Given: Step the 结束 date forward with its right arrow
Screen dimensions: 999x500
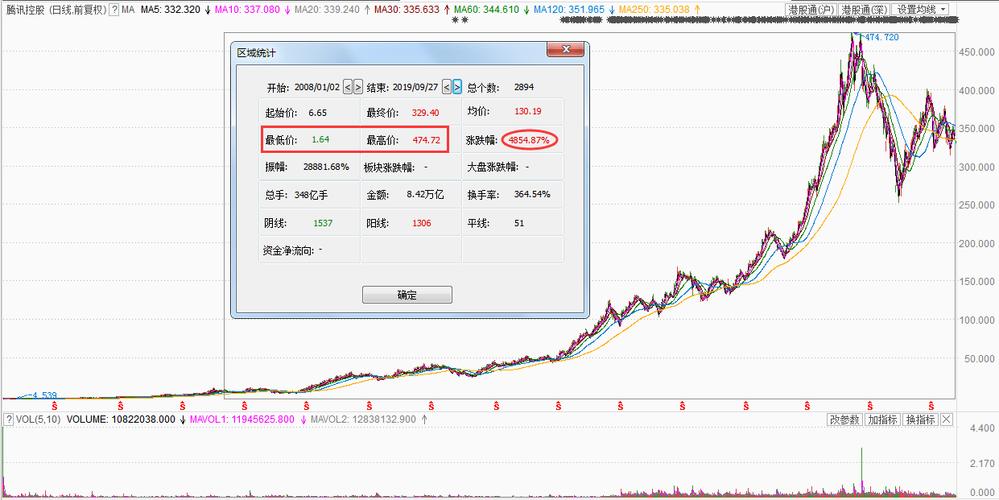Looking at the screenshot, I should (457, 87).
